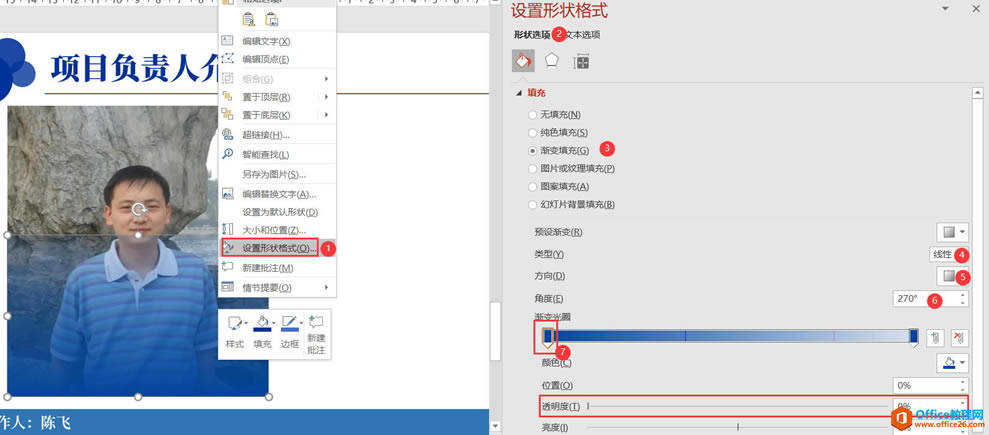
Task: Click the slide title text 项目负责人
Action: pos(122,69)
